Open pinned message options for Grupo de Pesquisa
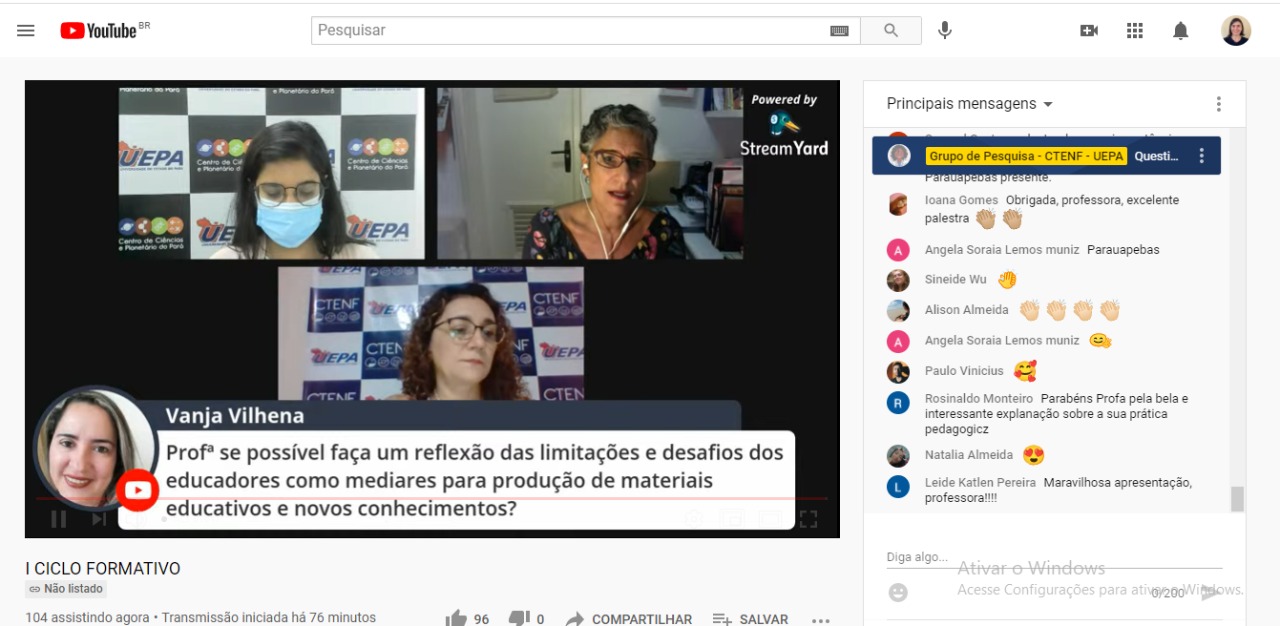1280x626 pixels. [1201, 156]
